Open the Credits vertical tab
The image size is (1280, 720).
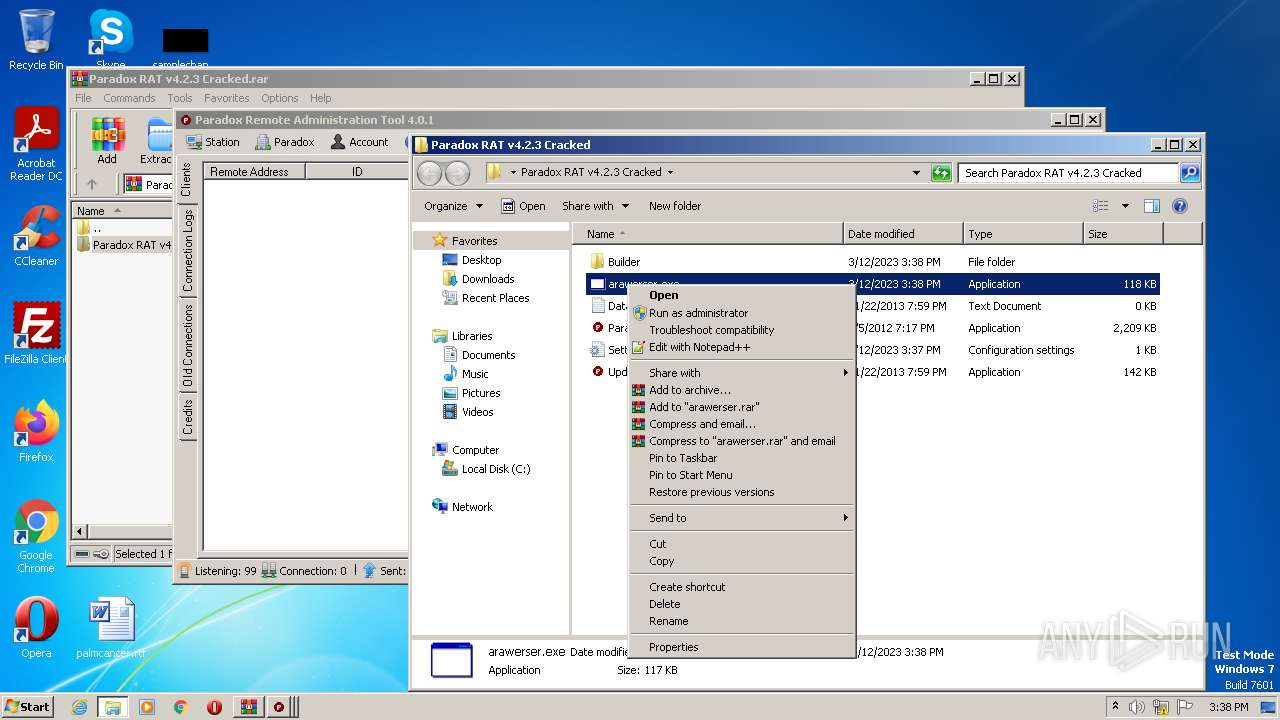coord(188,417)
